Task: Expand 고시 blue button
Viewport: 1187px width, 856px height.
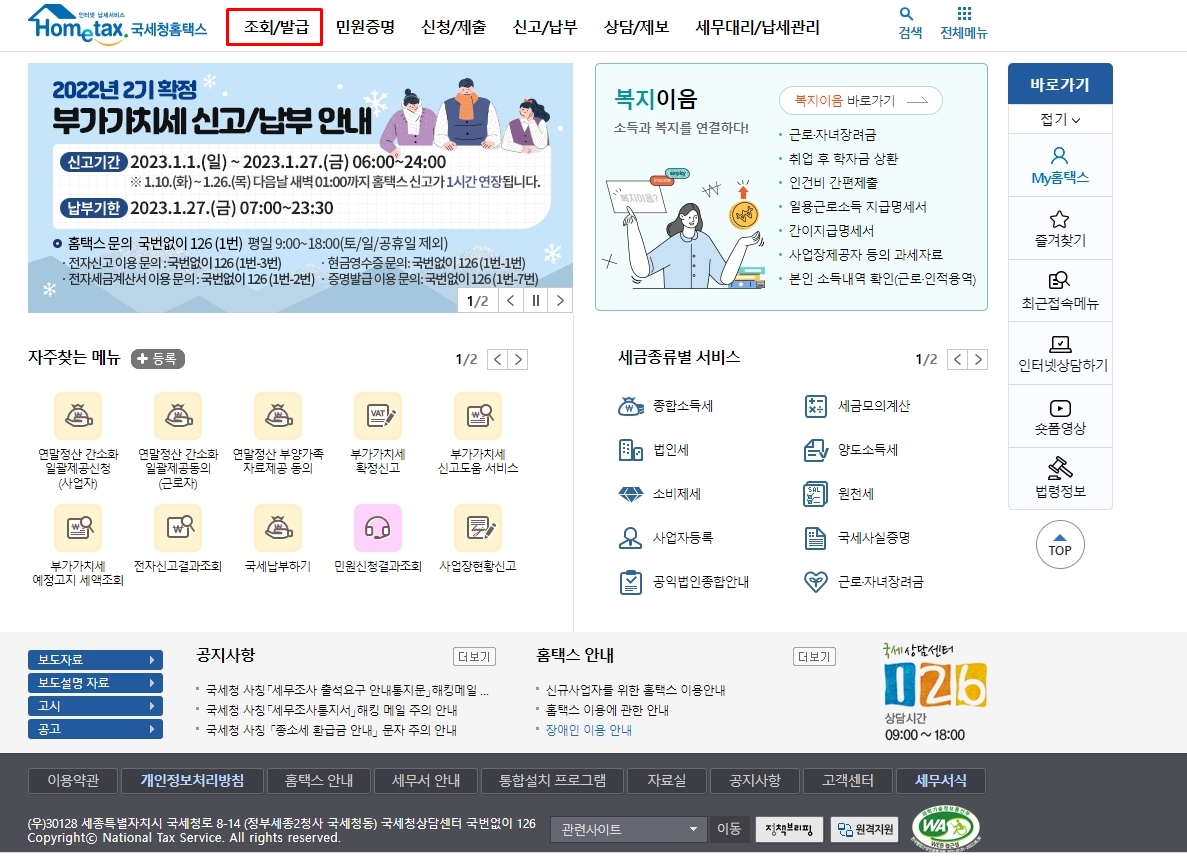Action: point(95,706)
